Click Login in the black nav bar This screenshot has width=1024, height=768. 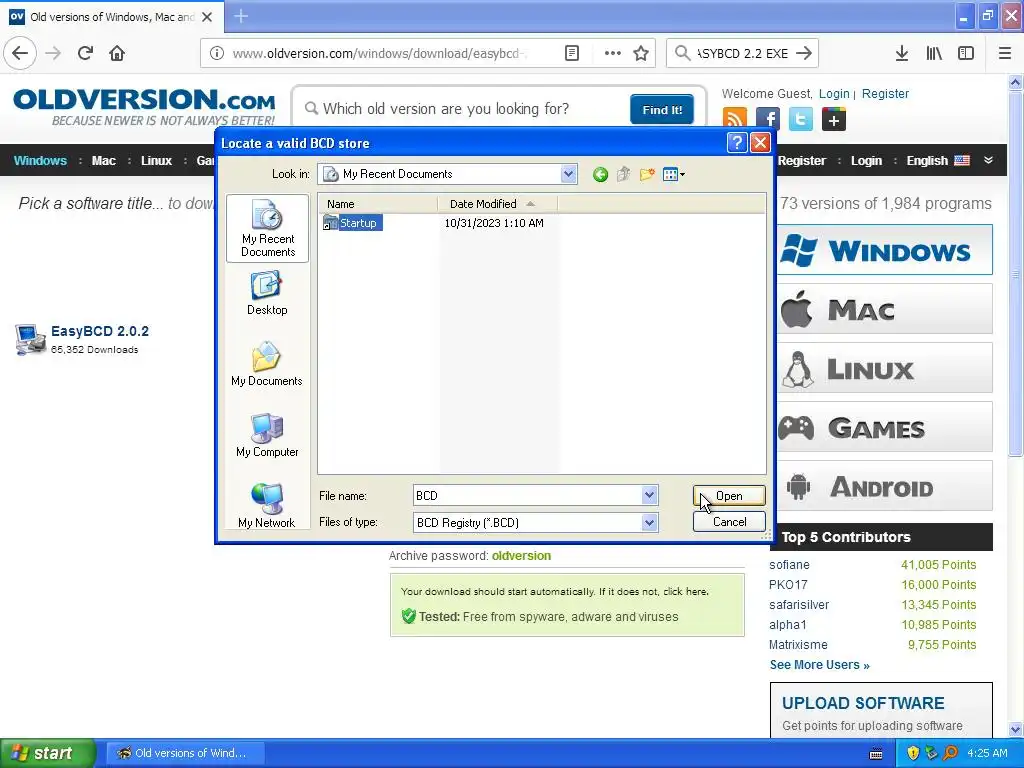tap(866, 161)
